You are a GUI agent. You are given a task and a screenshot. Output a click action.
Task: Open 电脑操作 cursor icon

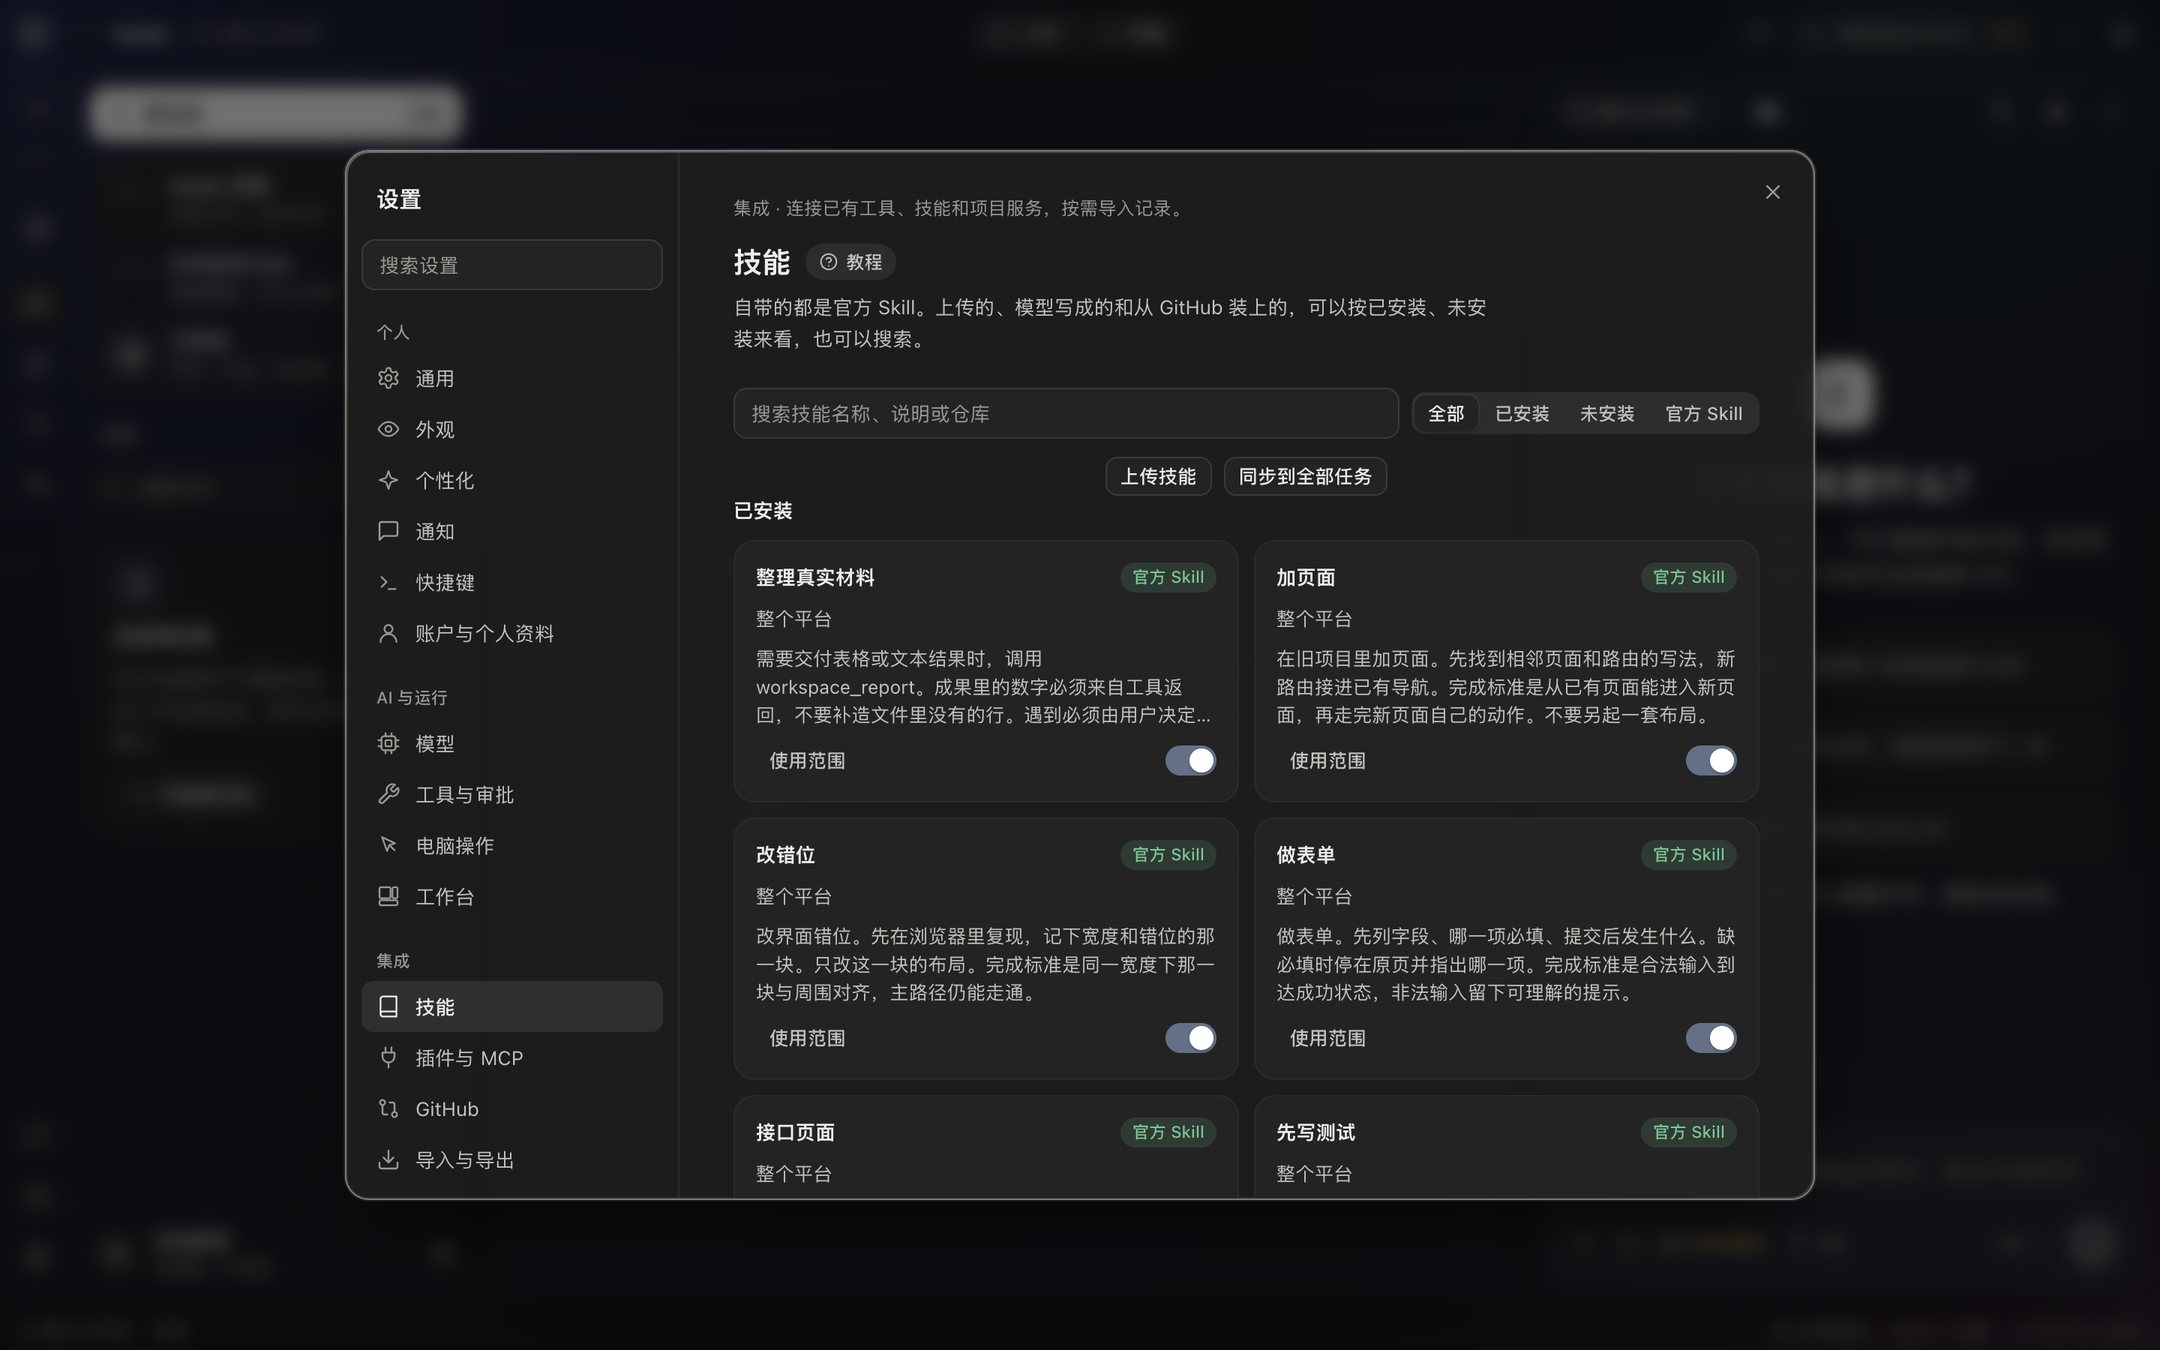click(388, 845)
